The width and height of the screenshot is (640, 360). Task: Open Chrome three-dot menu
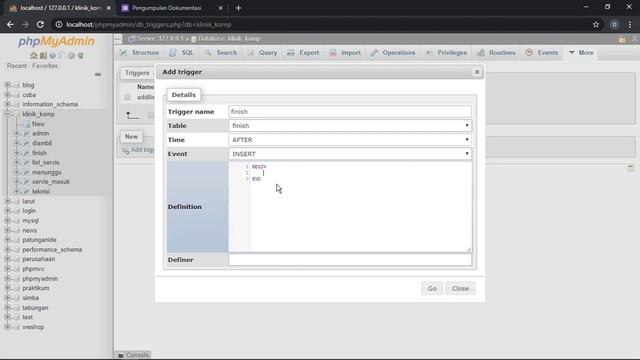coord(630,24)
